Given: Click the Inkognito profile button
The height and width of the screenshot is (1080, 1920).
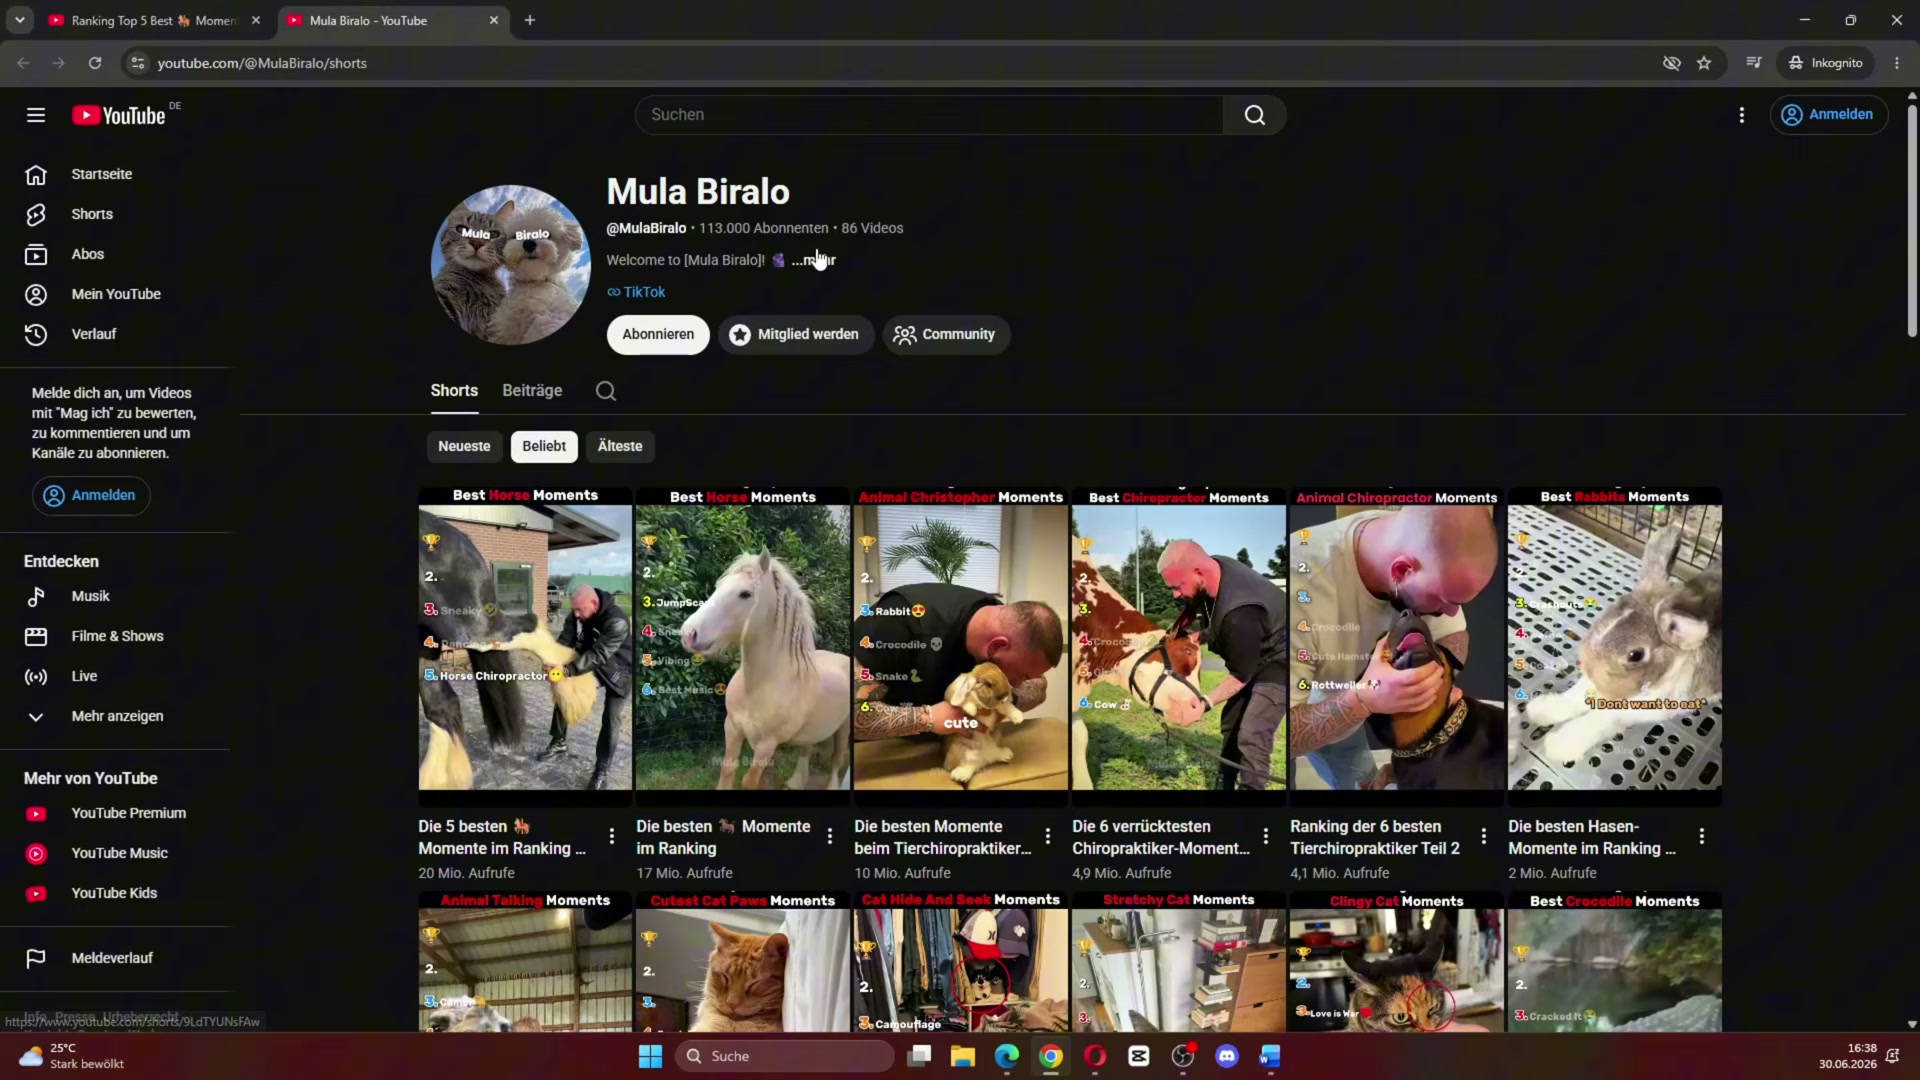Looking at the screenshot, I should (x=1826, y=63).
